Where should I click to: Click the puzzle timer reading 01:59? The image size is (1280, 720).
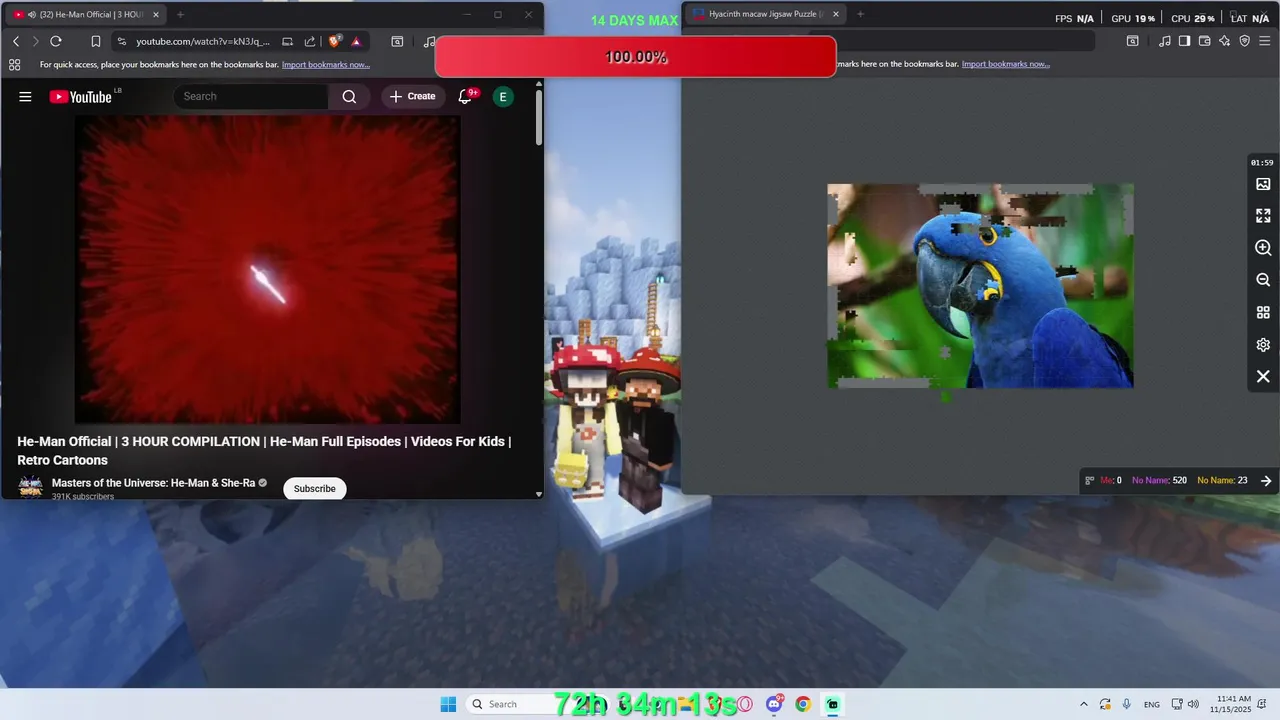1262,163
